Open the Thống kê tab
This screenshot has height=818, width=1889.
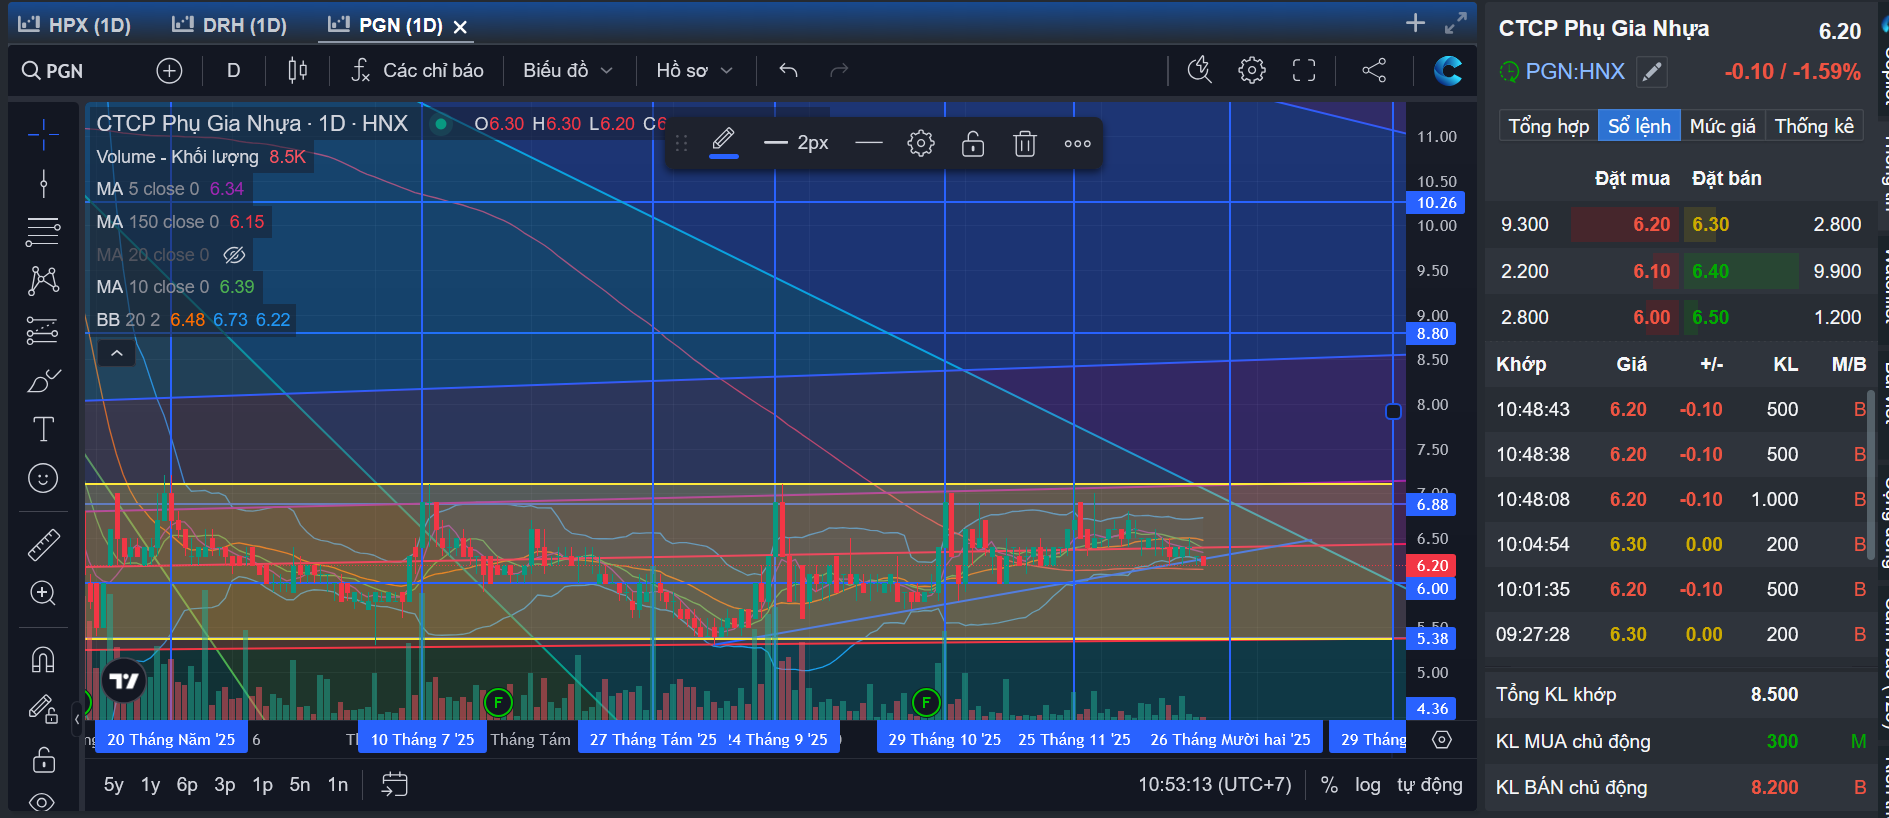click(1814, 126)
